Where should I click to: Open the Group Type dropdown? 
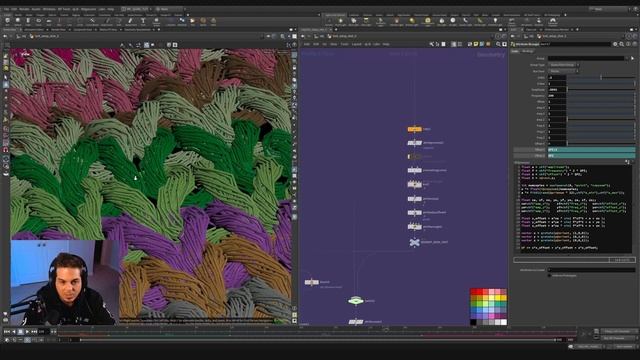point(563,65)
